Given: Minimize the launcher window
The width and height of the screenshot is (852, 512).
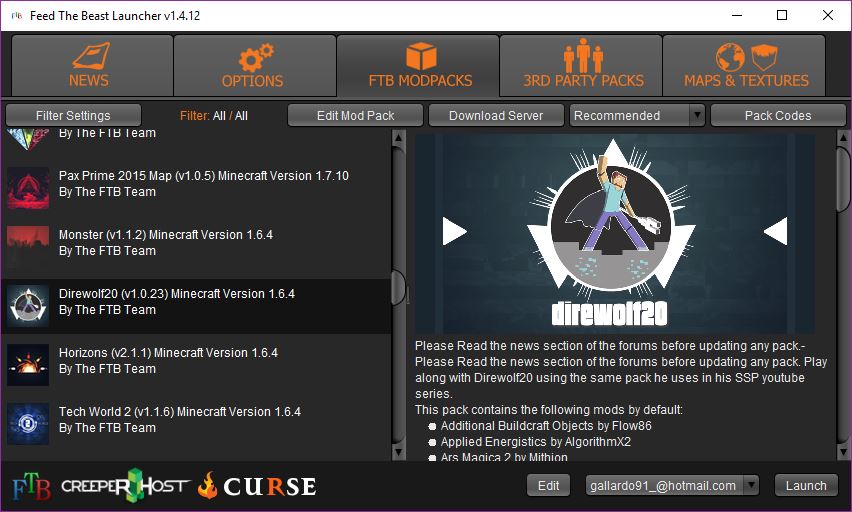Looking at the screenshot, I should pos(737,15).
